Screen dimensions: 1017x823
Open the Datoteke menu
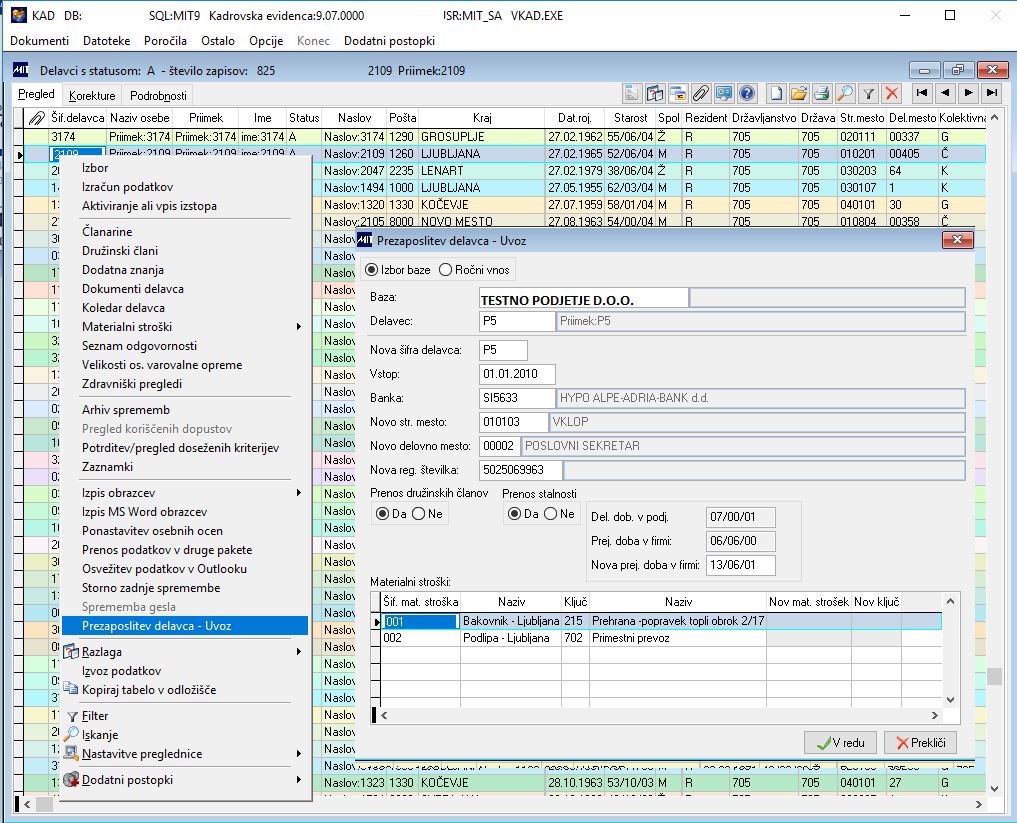point(106,41)
